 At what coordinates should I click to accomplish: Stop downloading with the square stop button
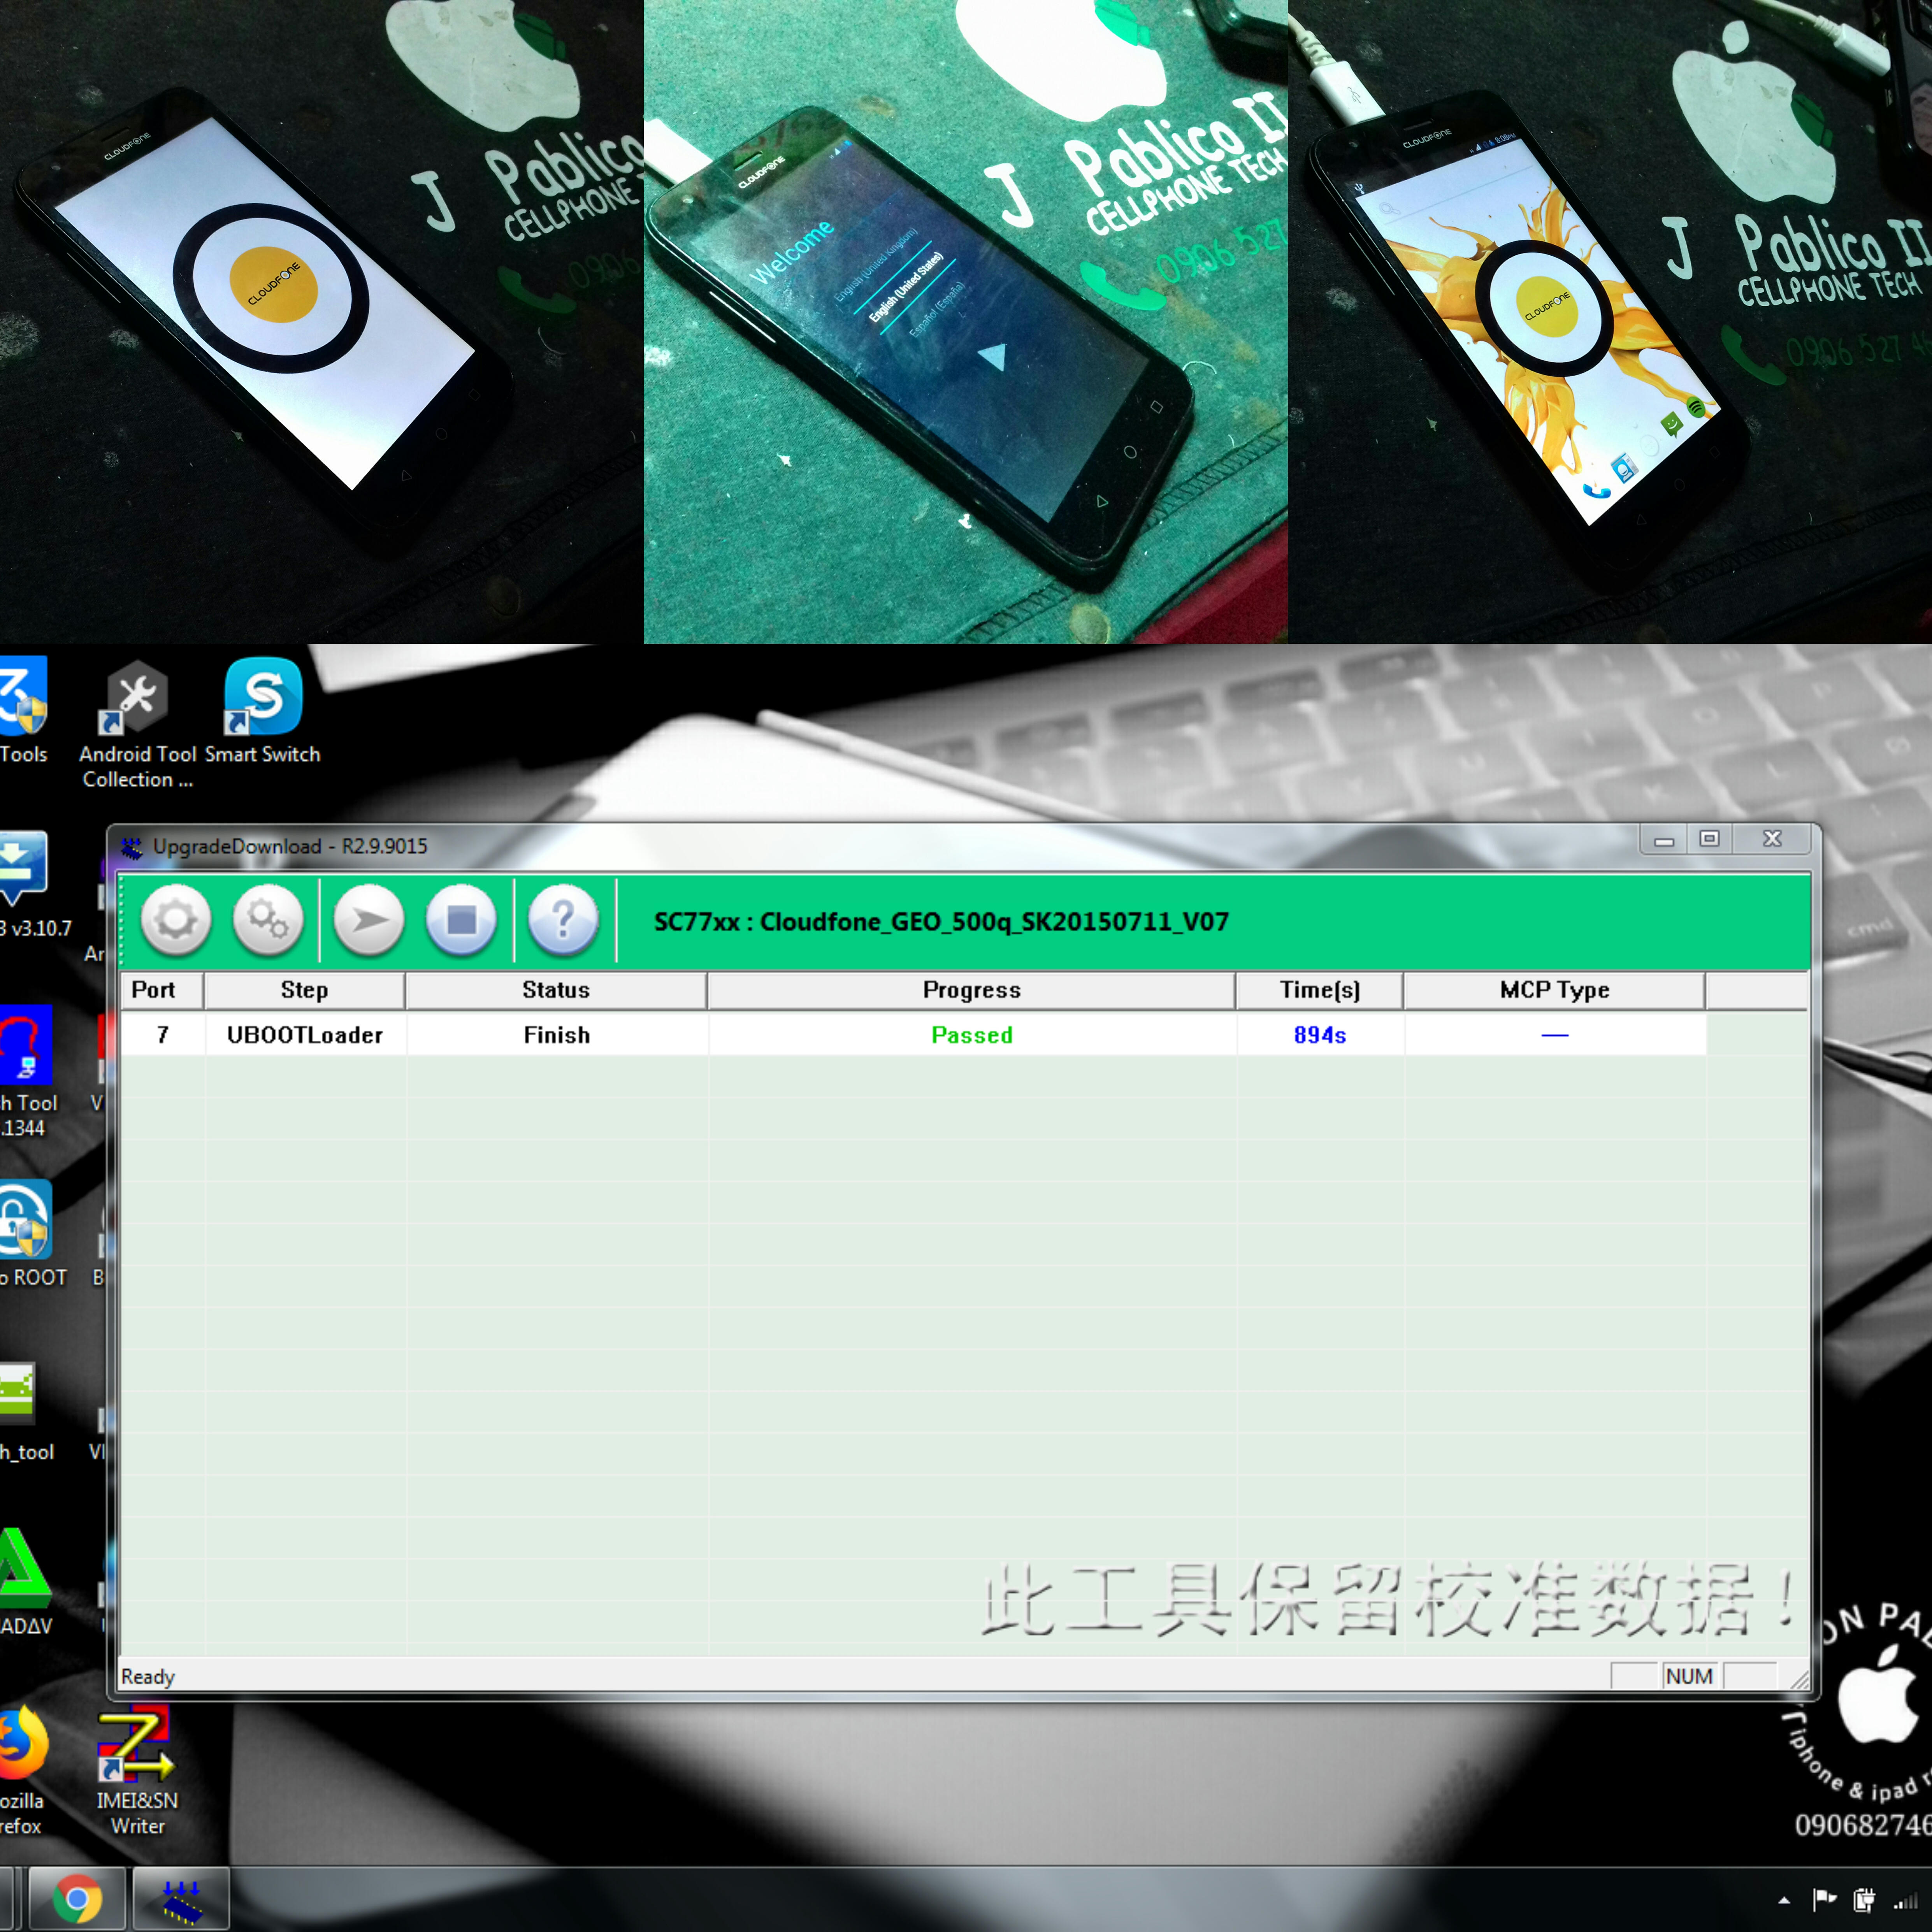pos(461,919)
